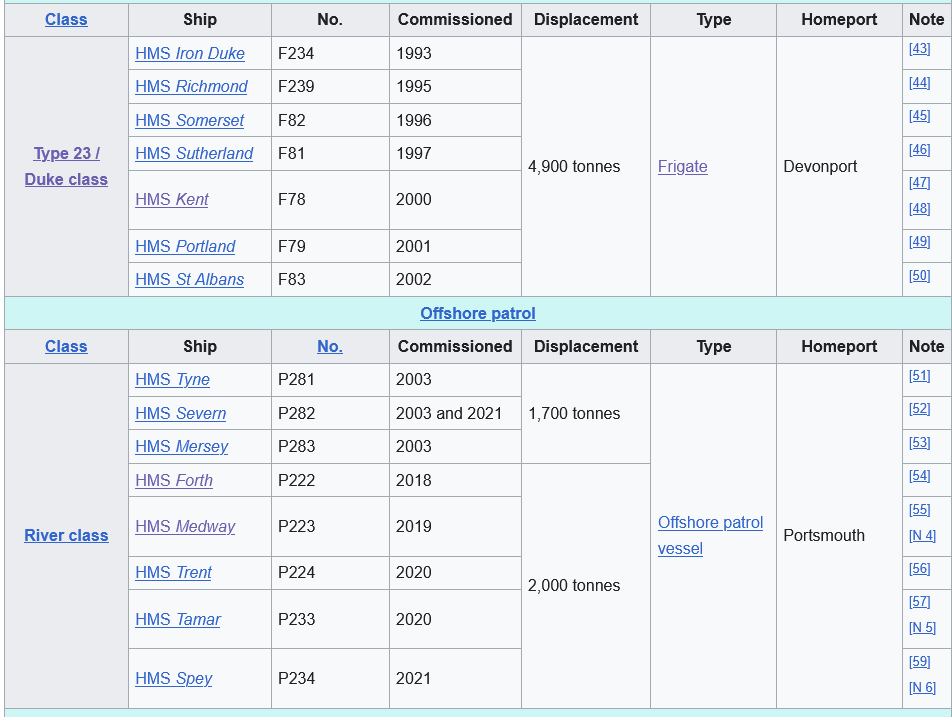Open the HMS Medway link
The image size is (952, 717).
(185, 526)
